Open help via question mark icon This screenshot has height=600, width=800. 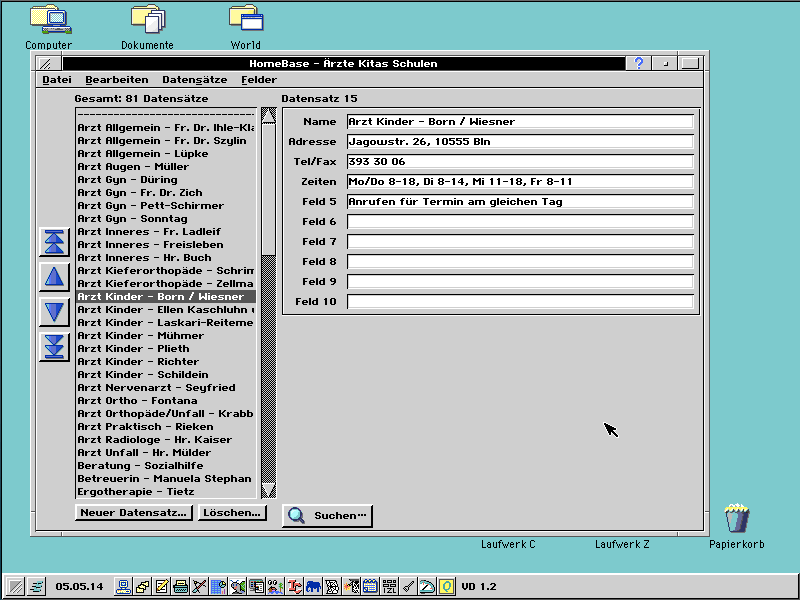[638, 63]
